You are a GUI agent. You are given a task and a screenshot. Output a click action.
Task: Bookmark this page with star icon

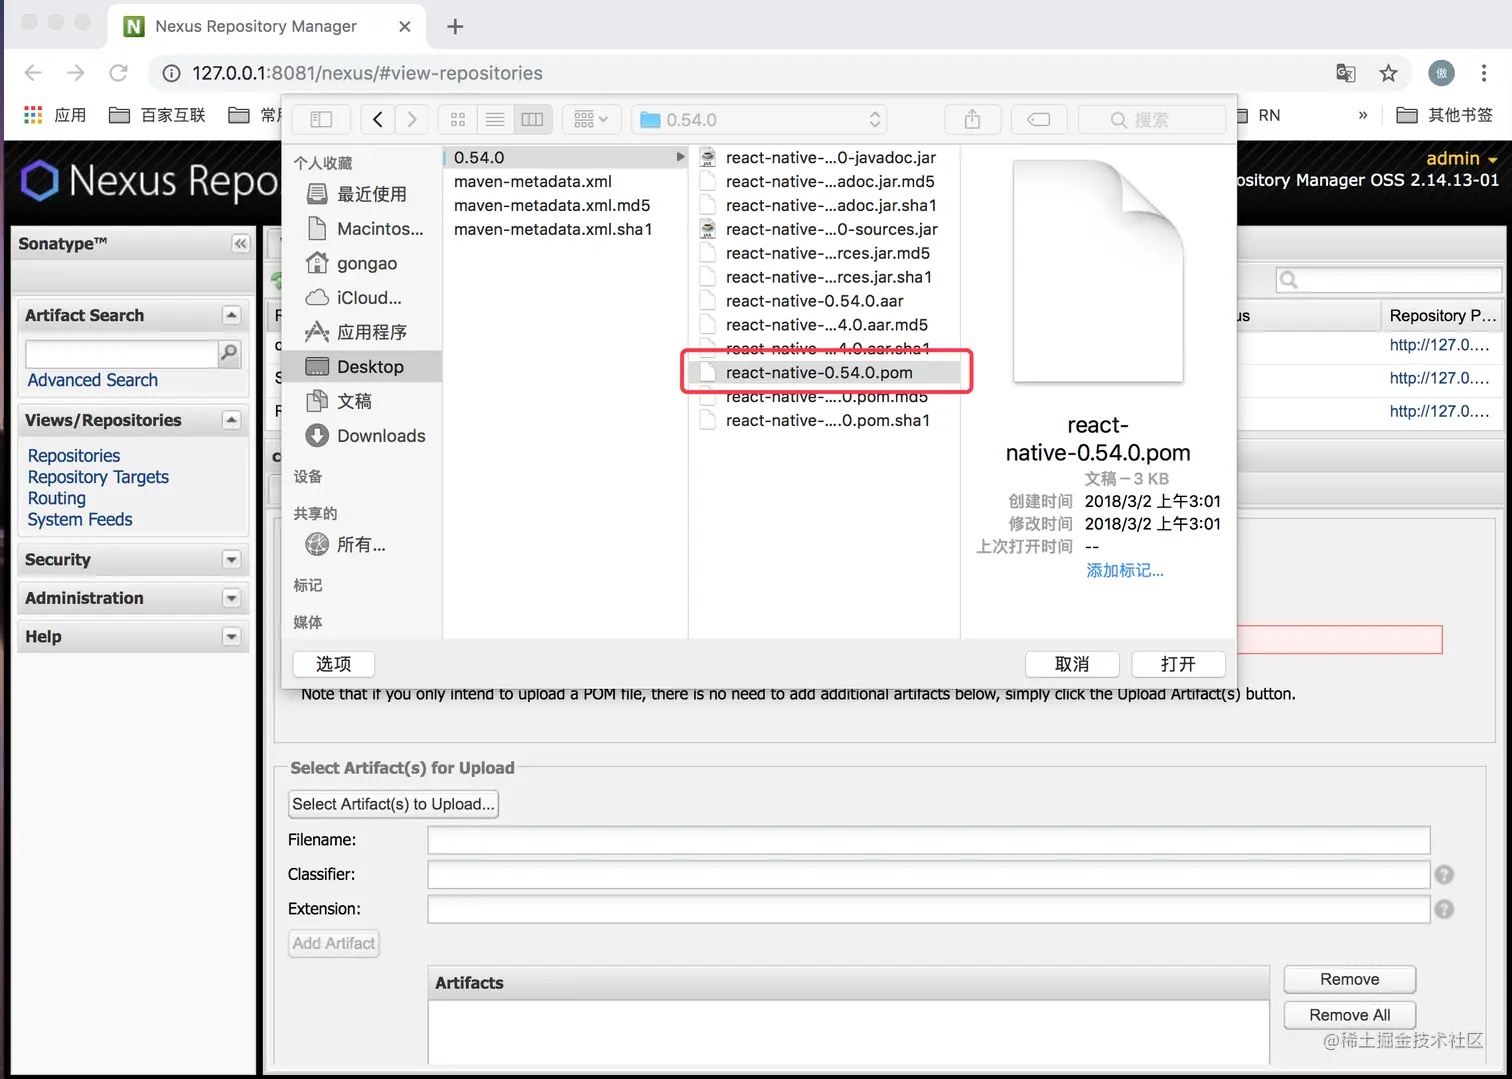coord(1388,73)
